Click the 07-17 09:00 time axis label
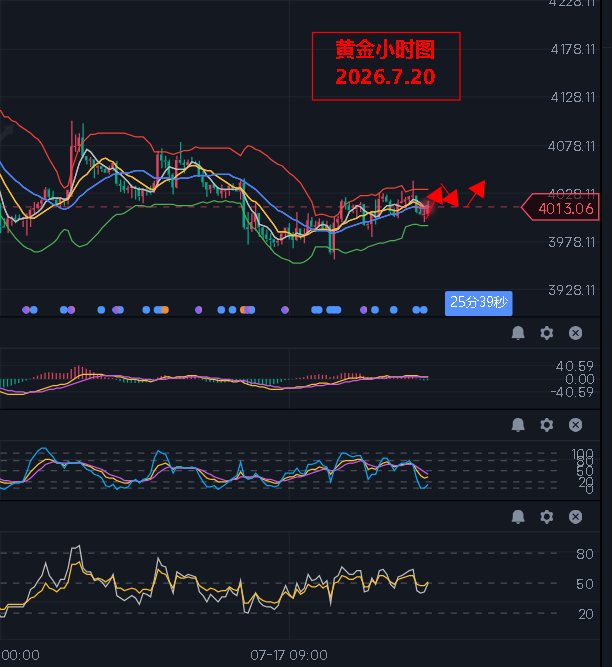 (289, 655)
